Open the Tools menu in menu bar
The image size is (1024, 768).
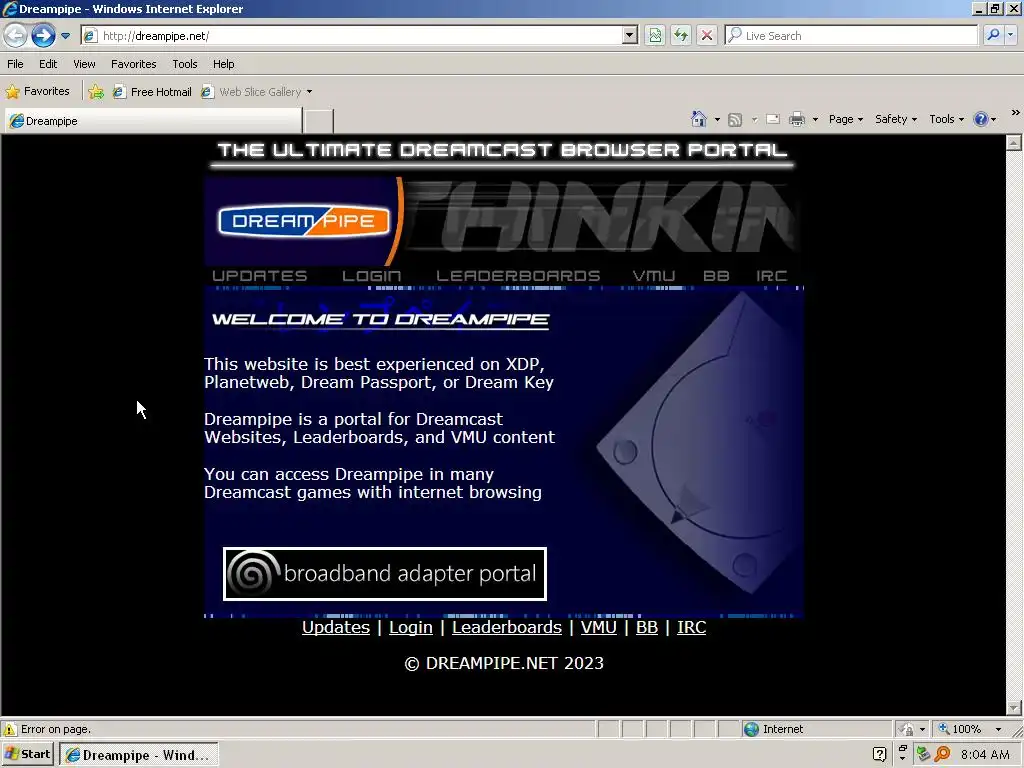point(185,64)
